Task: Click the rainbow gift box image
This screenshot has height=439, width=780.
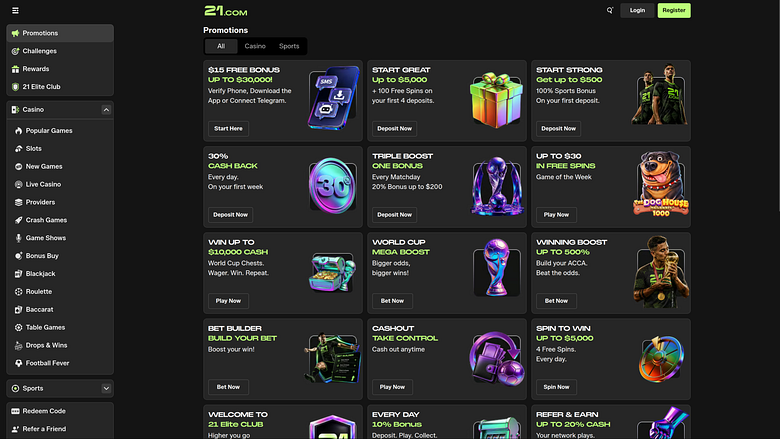Action: (496, 100)
